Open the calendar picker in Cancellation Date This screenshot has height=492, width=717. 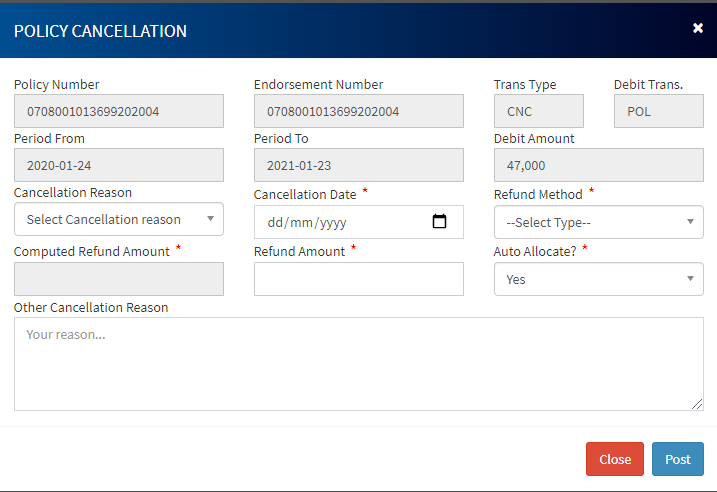439,222
